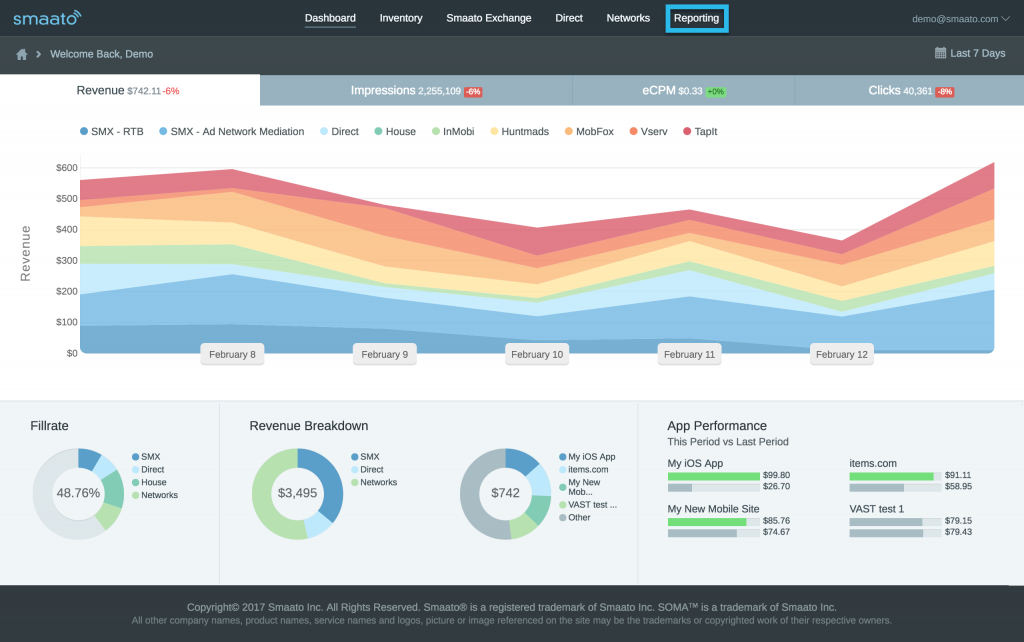Open items.com in App Performance
Viewport: 1024px width, 642px height.
point(873,463)
